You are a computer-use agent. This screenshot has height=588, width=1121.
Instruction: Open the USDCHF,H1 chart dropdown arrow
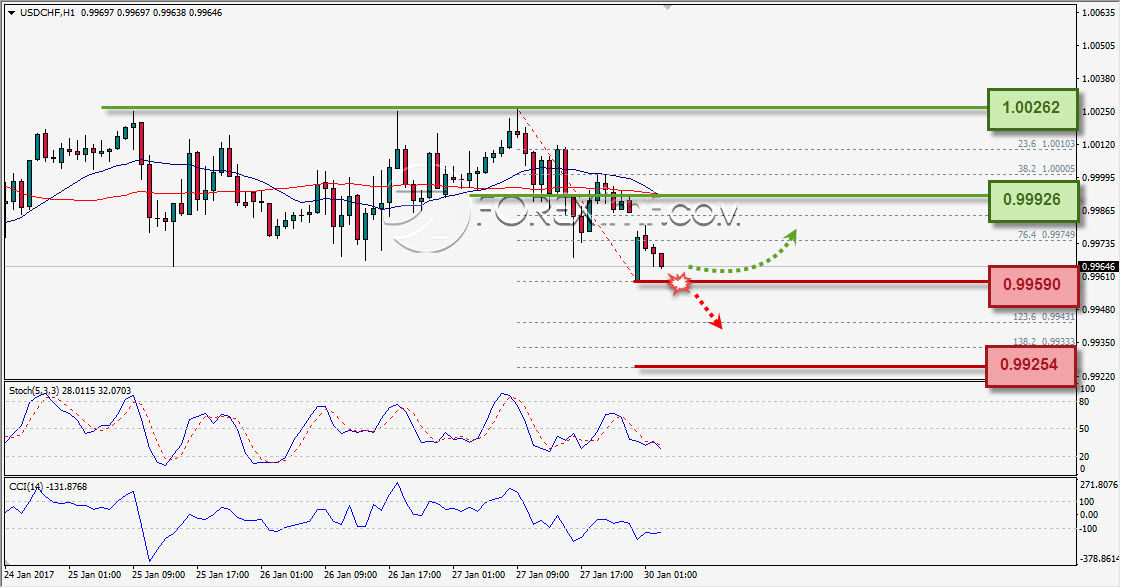(11, 13)
